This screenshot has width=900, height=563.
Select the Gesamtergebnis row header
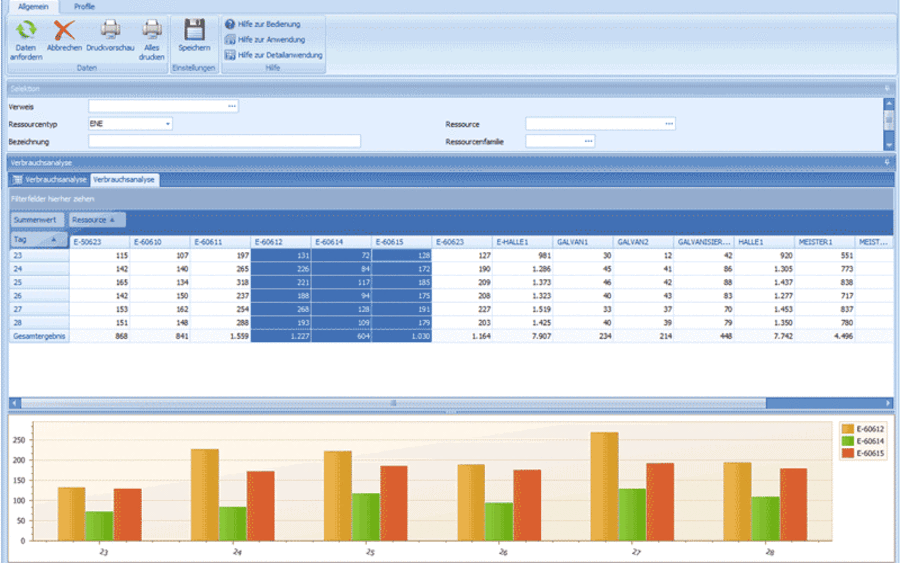pos(39,336)
